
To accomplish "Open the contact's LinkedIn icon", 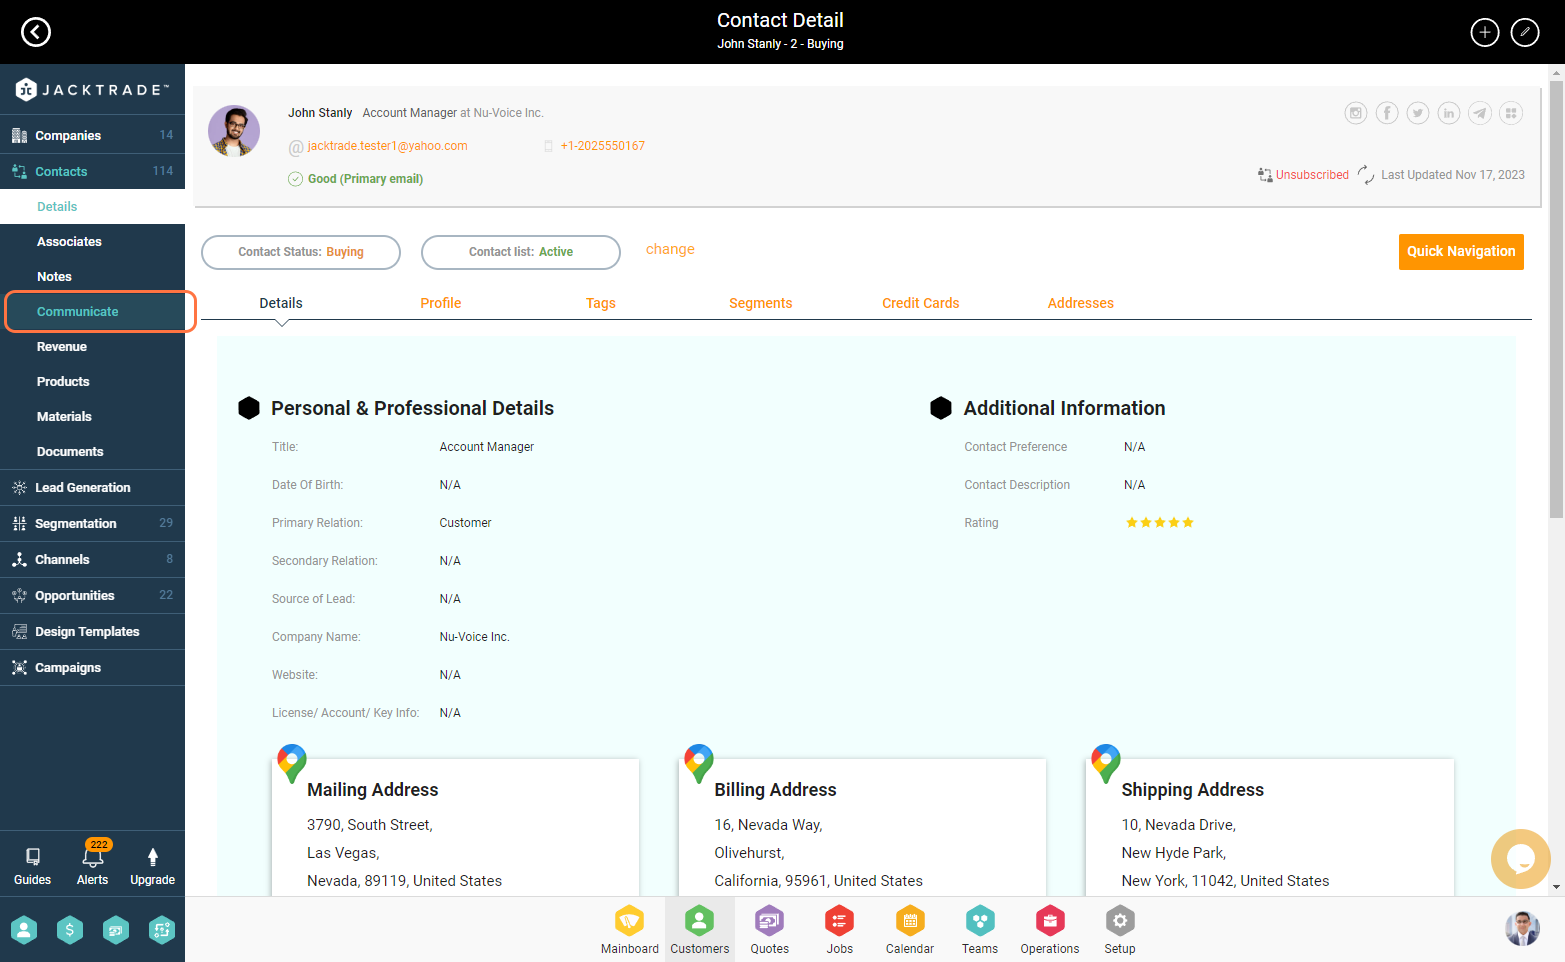I will (x=1449, y=113).
